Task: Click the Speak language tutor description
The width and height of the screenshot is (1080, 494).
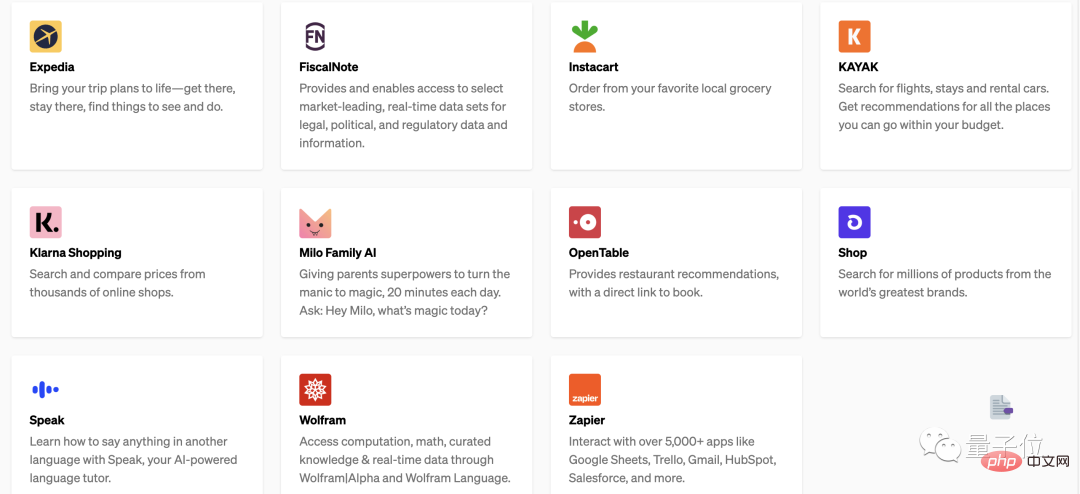Action: coord(133,460)
